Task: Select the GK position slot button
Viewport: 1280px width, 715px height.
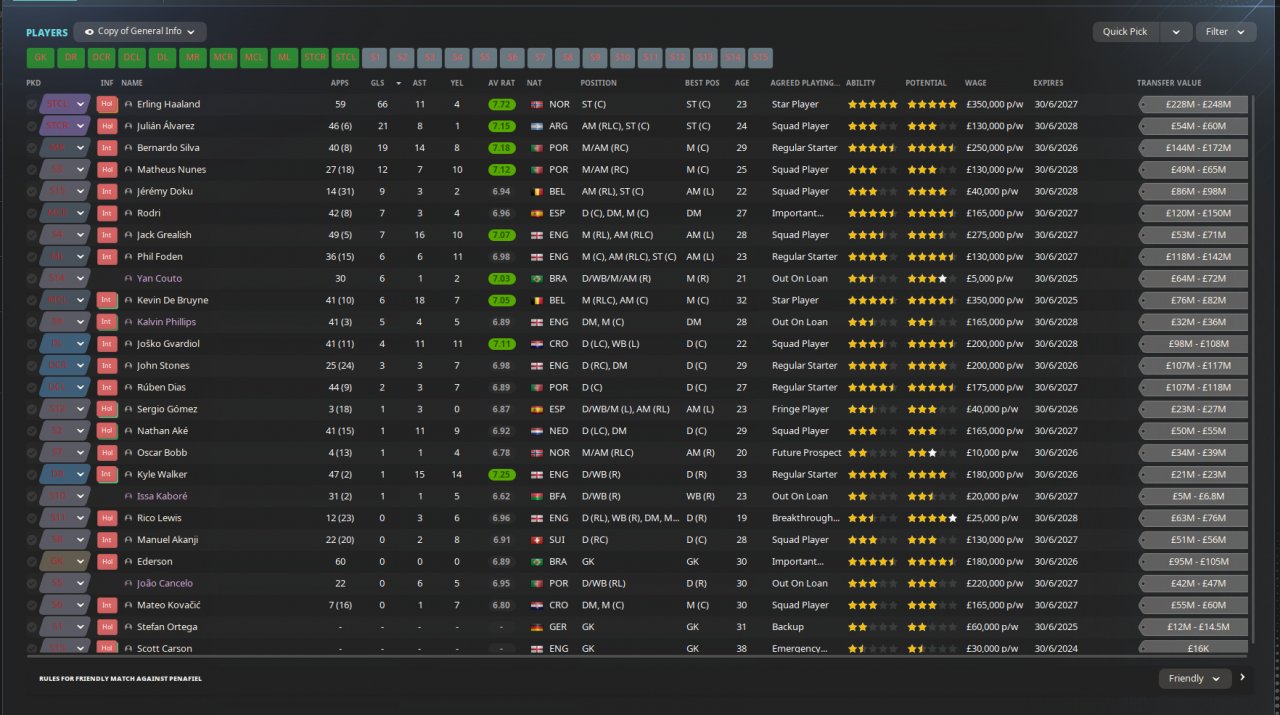Action: point(40,57)
